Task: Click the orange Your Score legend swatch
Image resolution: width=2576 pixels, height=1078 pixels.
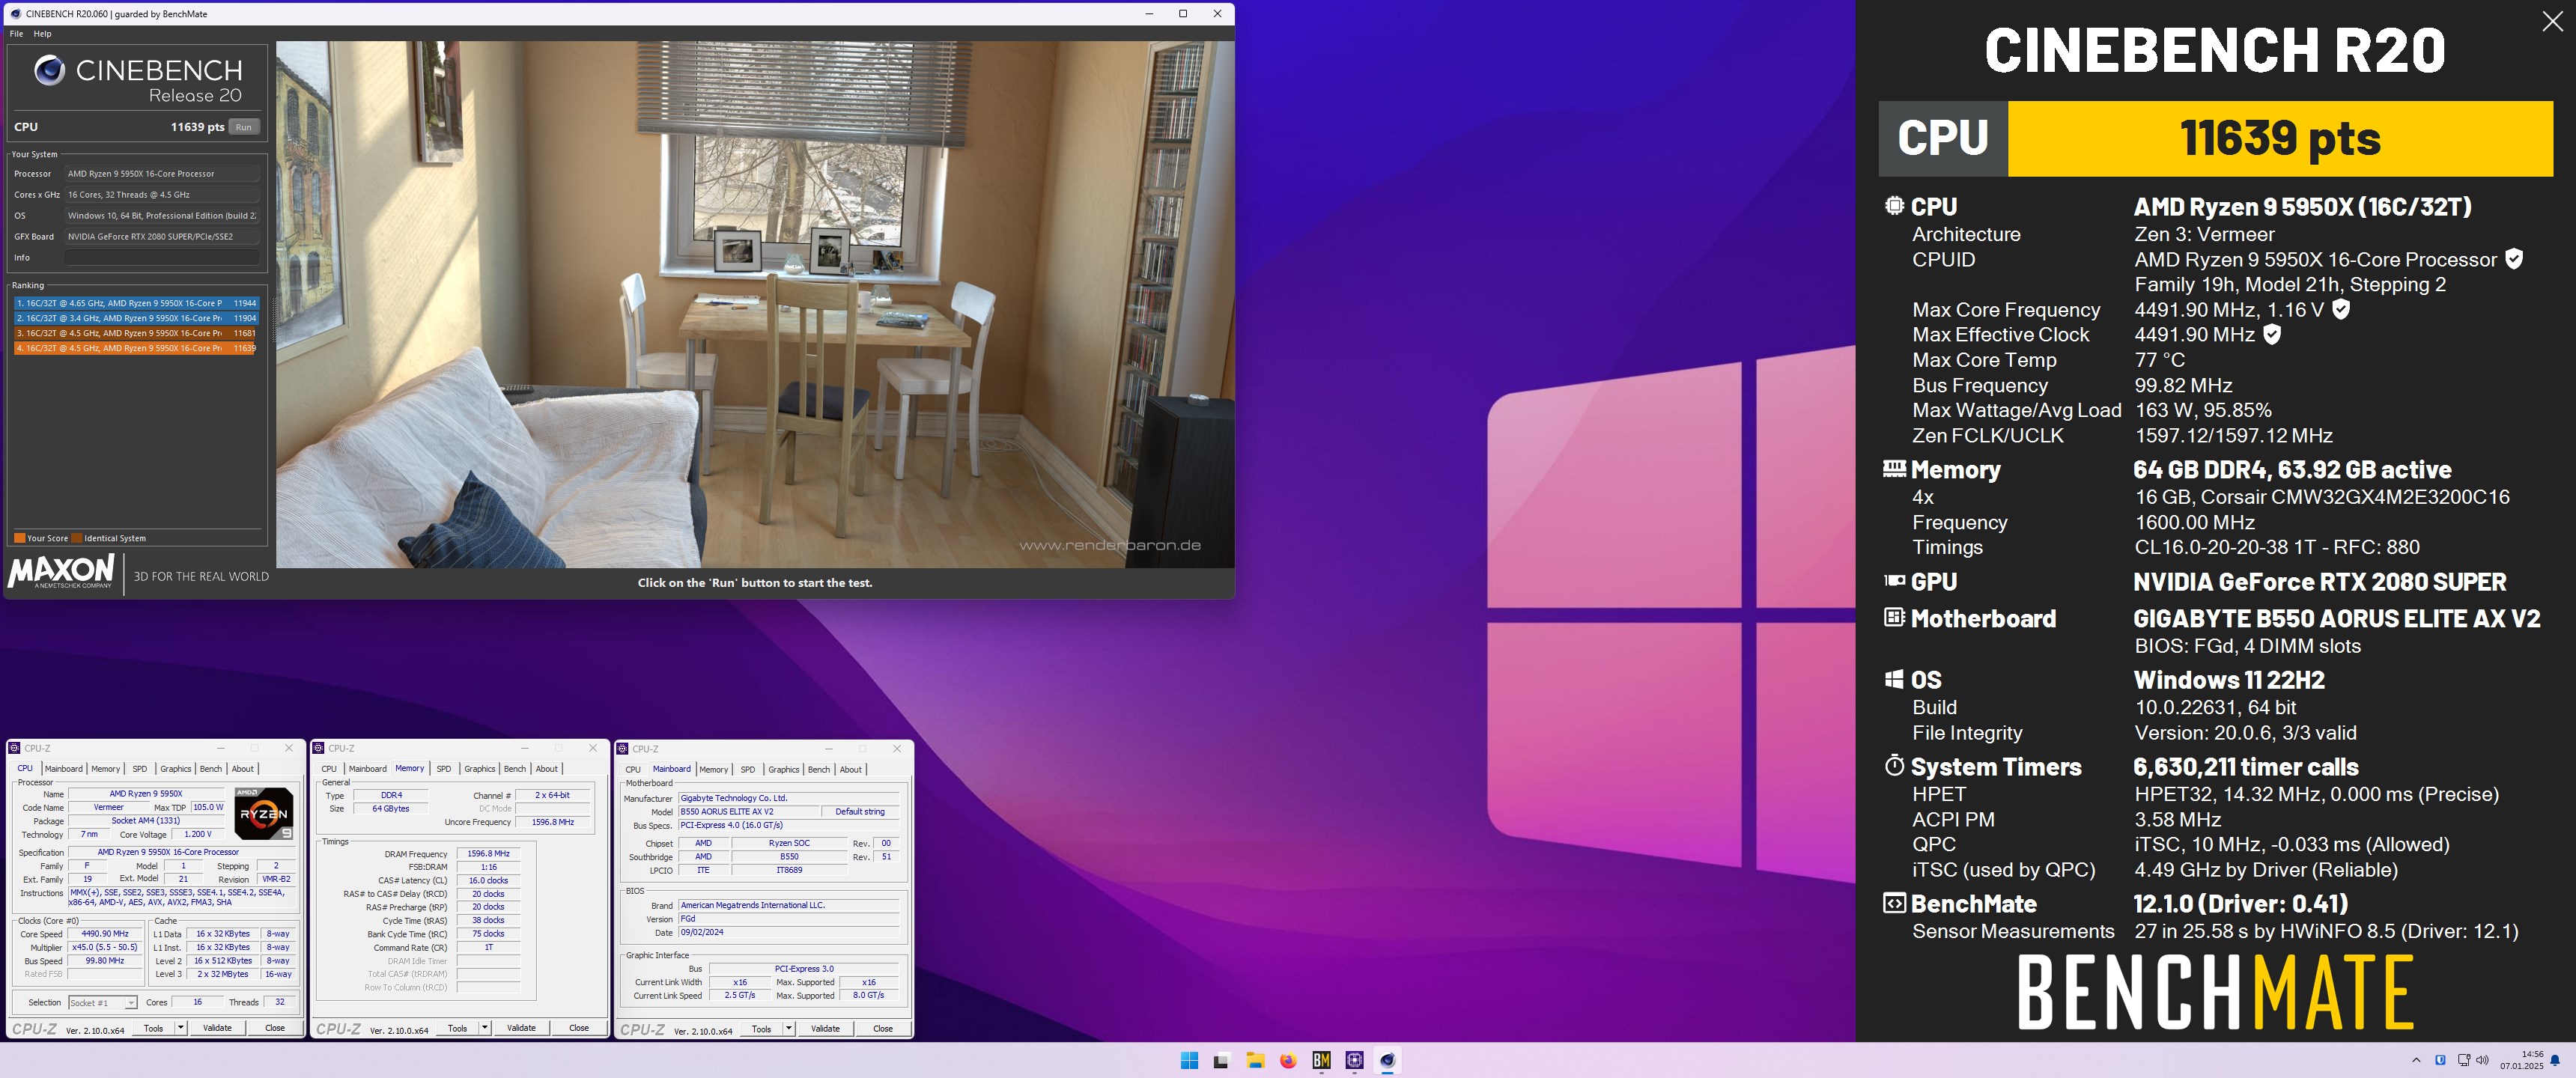Action: pyautogui.click(x=19, y=538)
